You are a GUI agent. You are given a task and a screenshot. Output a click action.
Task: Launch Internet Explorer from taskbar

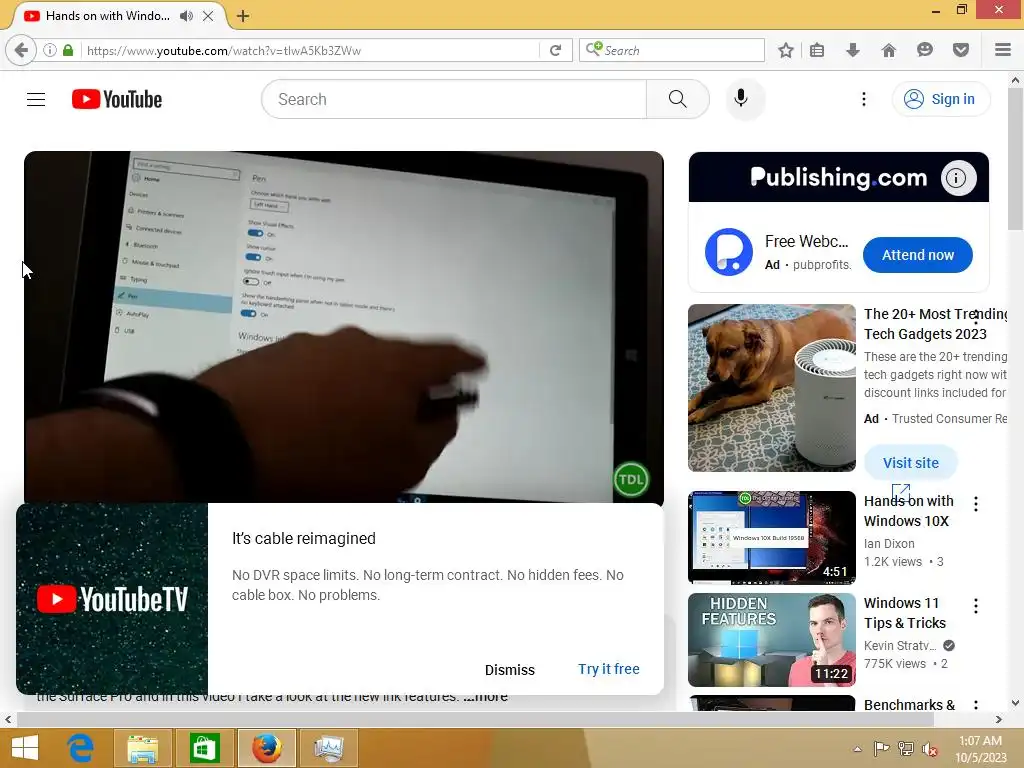coord(80,748)
